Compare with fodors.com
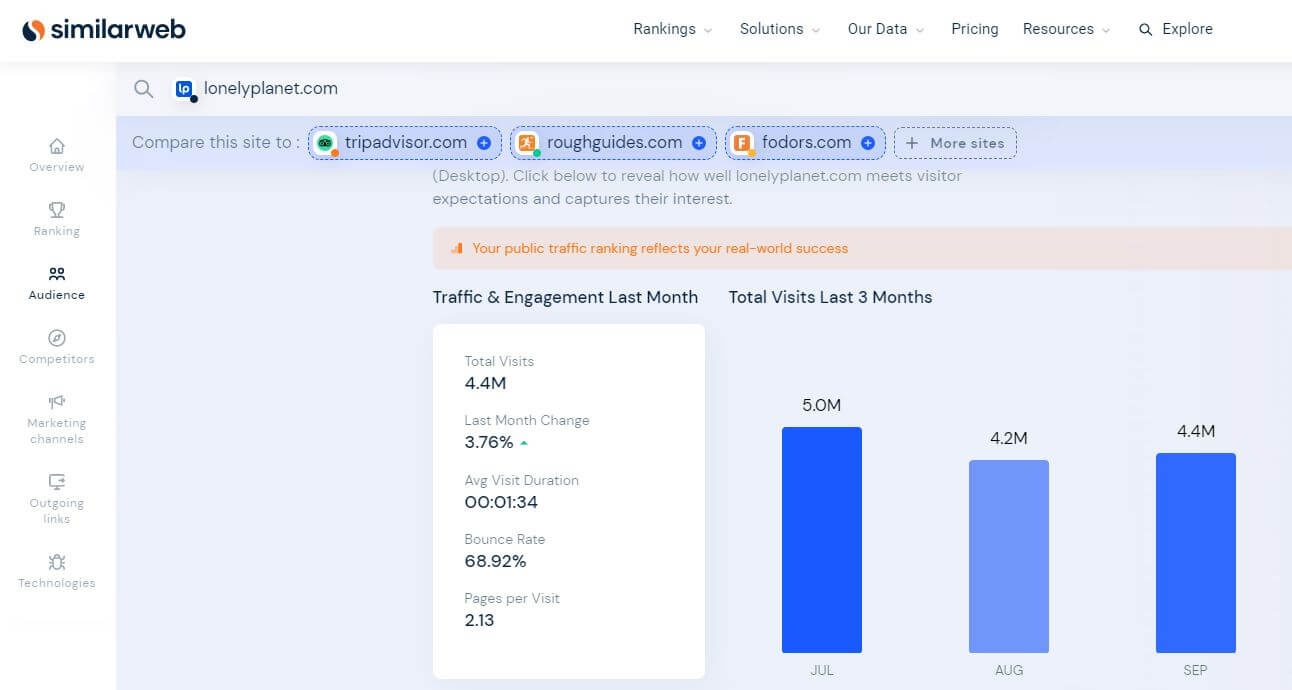 [806, 143]
